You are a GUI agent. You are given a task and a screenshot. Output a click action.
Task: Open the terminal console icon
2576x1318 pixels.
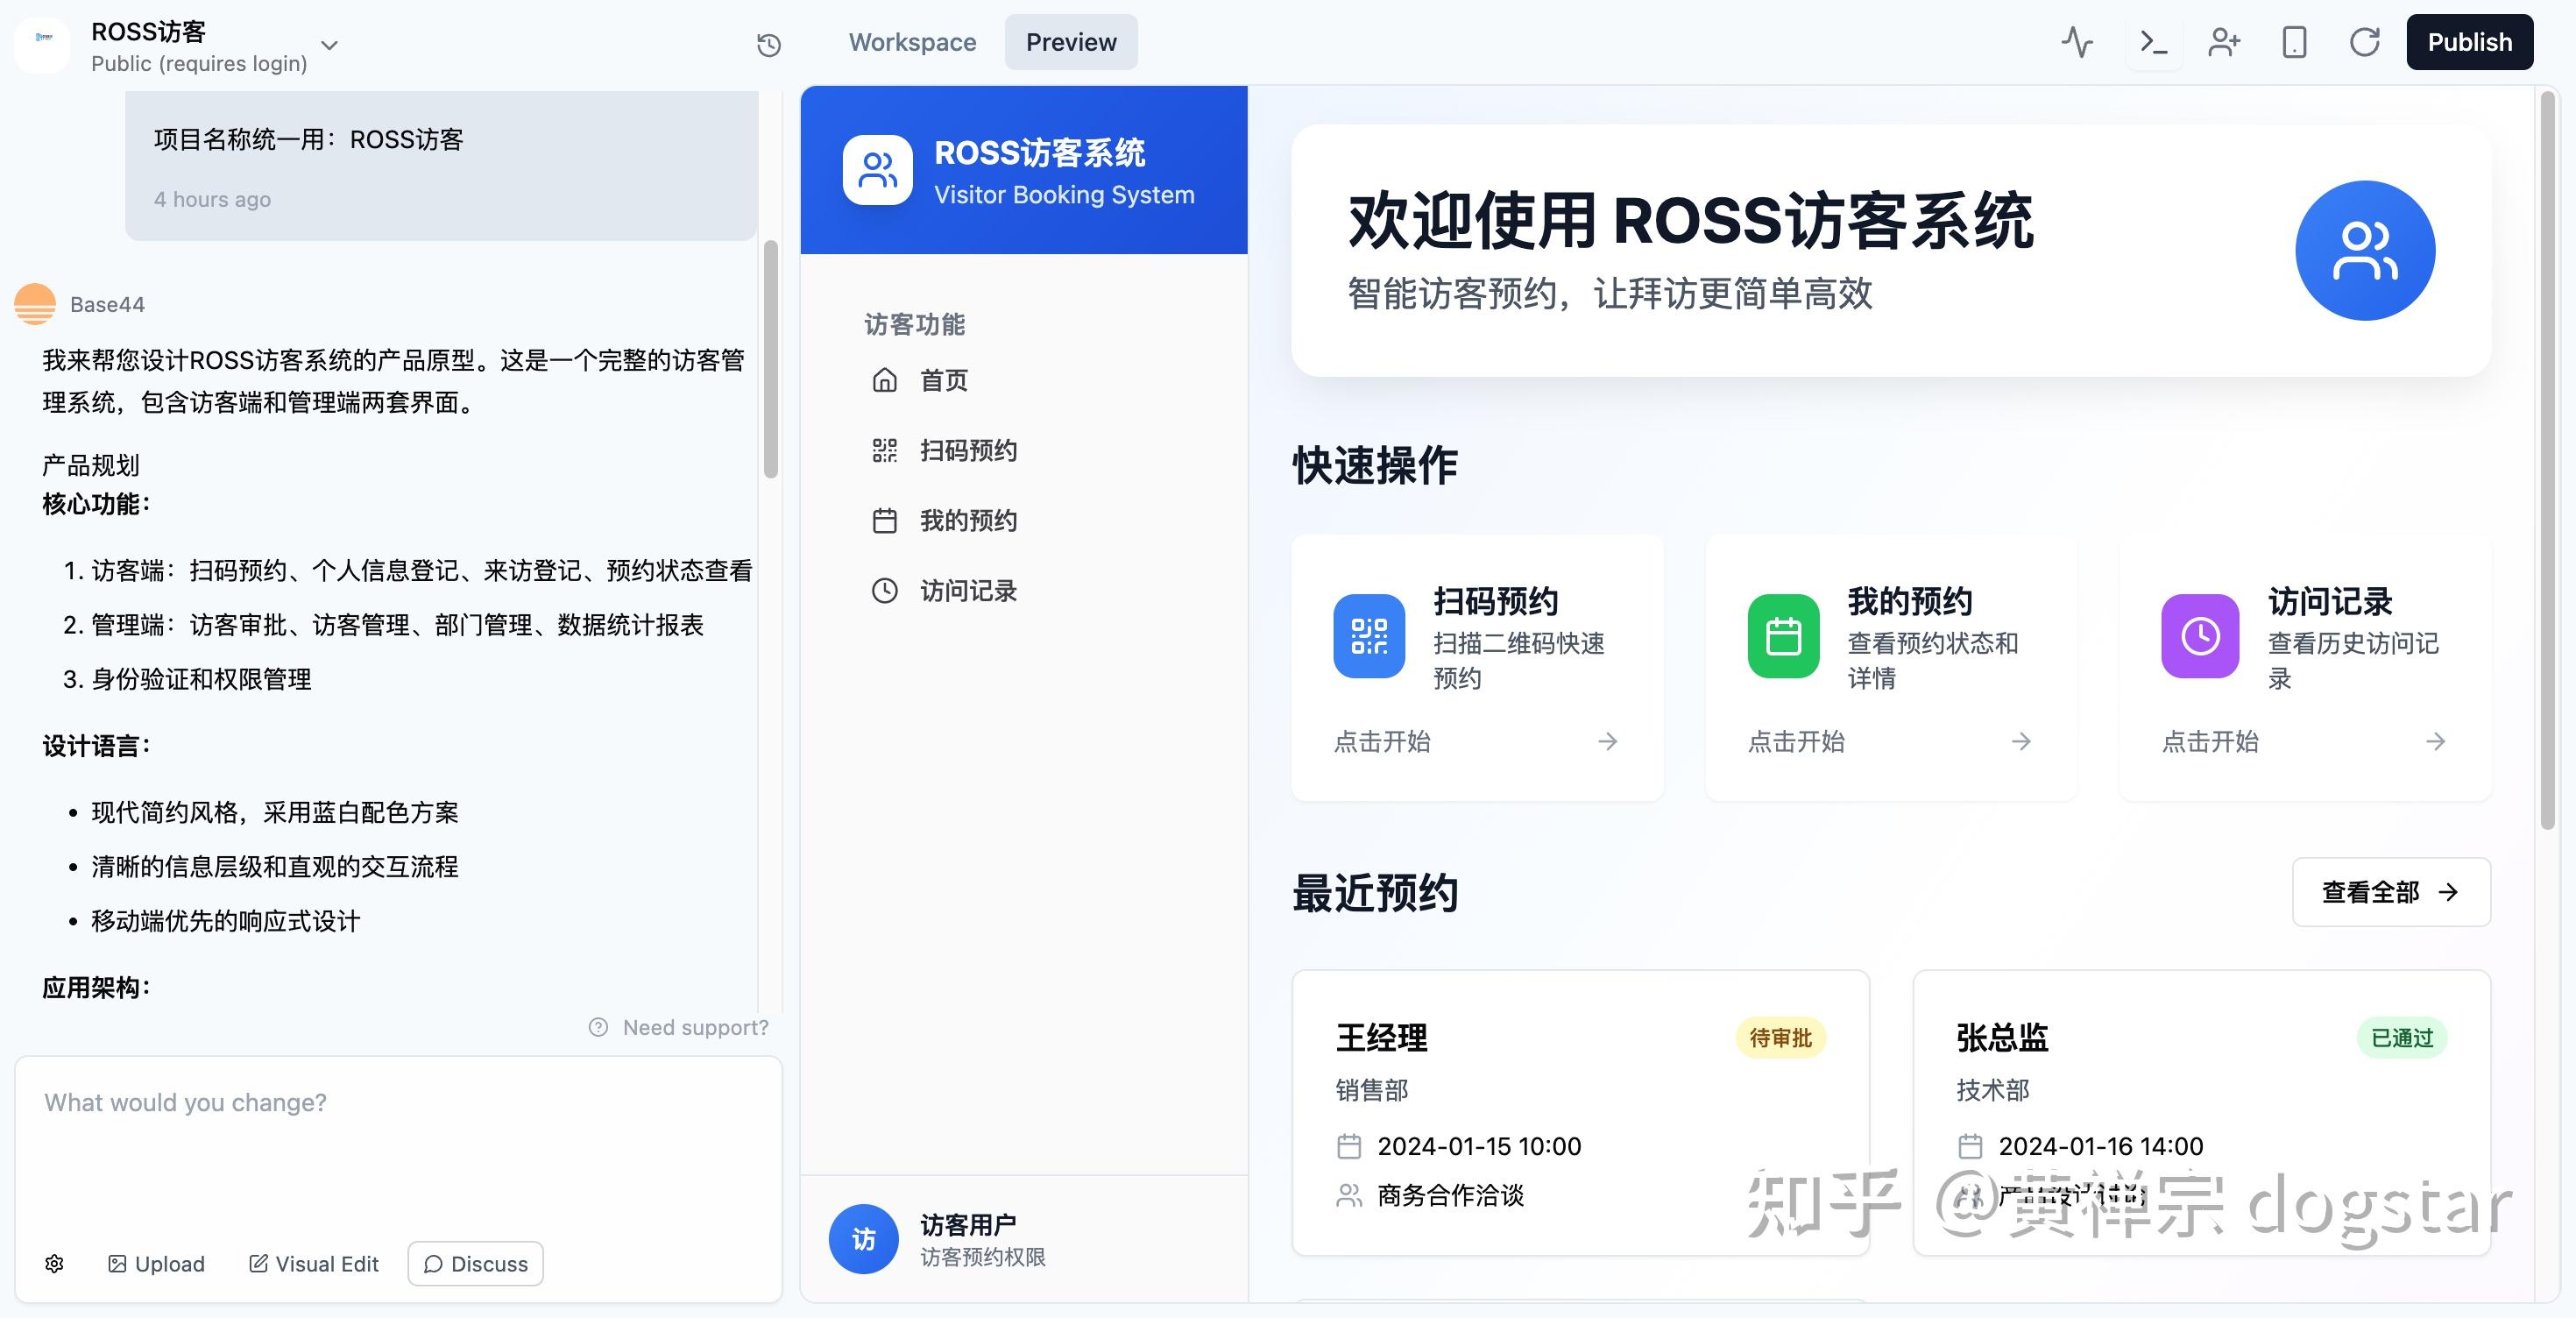2153,42
